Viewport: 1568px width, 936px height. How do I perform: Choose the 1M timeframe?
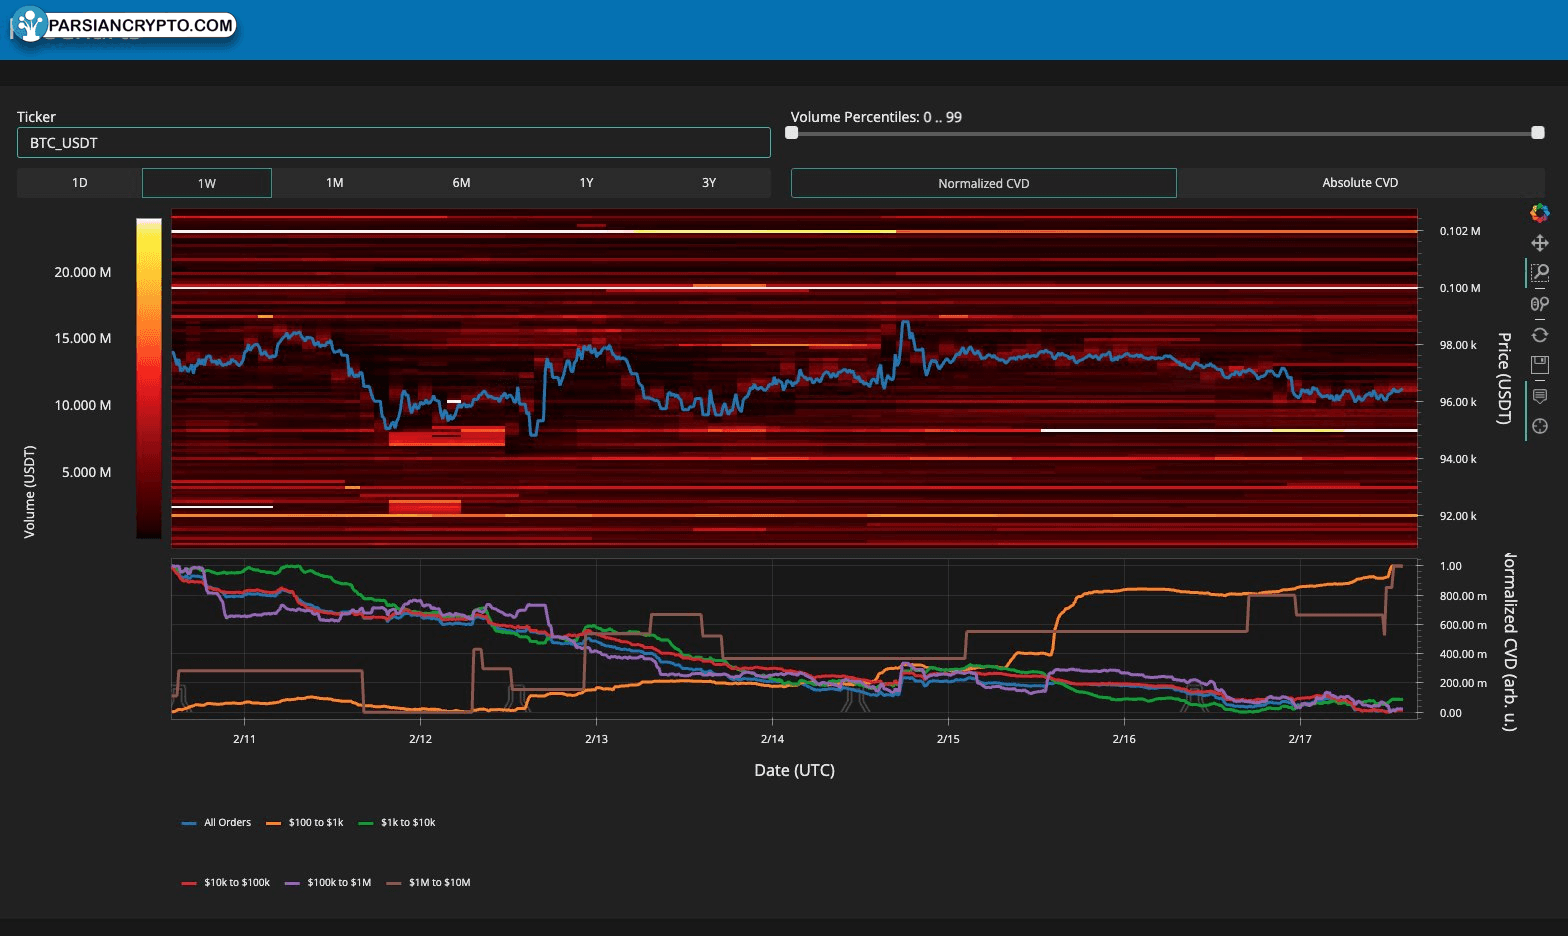[x=334, y=183]
